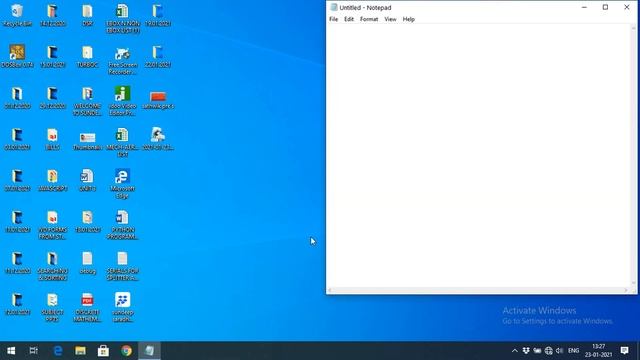Maximize the Notepad window
This screenshot has height=360, width=640.
tap(605, 7)
